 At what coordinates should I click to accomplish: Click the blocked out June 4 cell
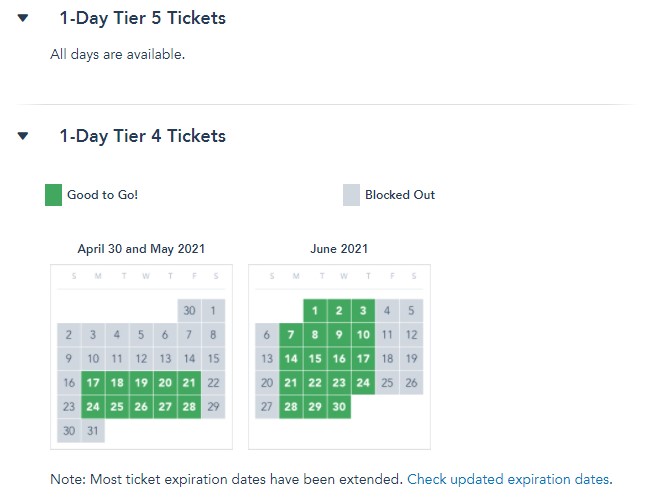pos(387,311)
